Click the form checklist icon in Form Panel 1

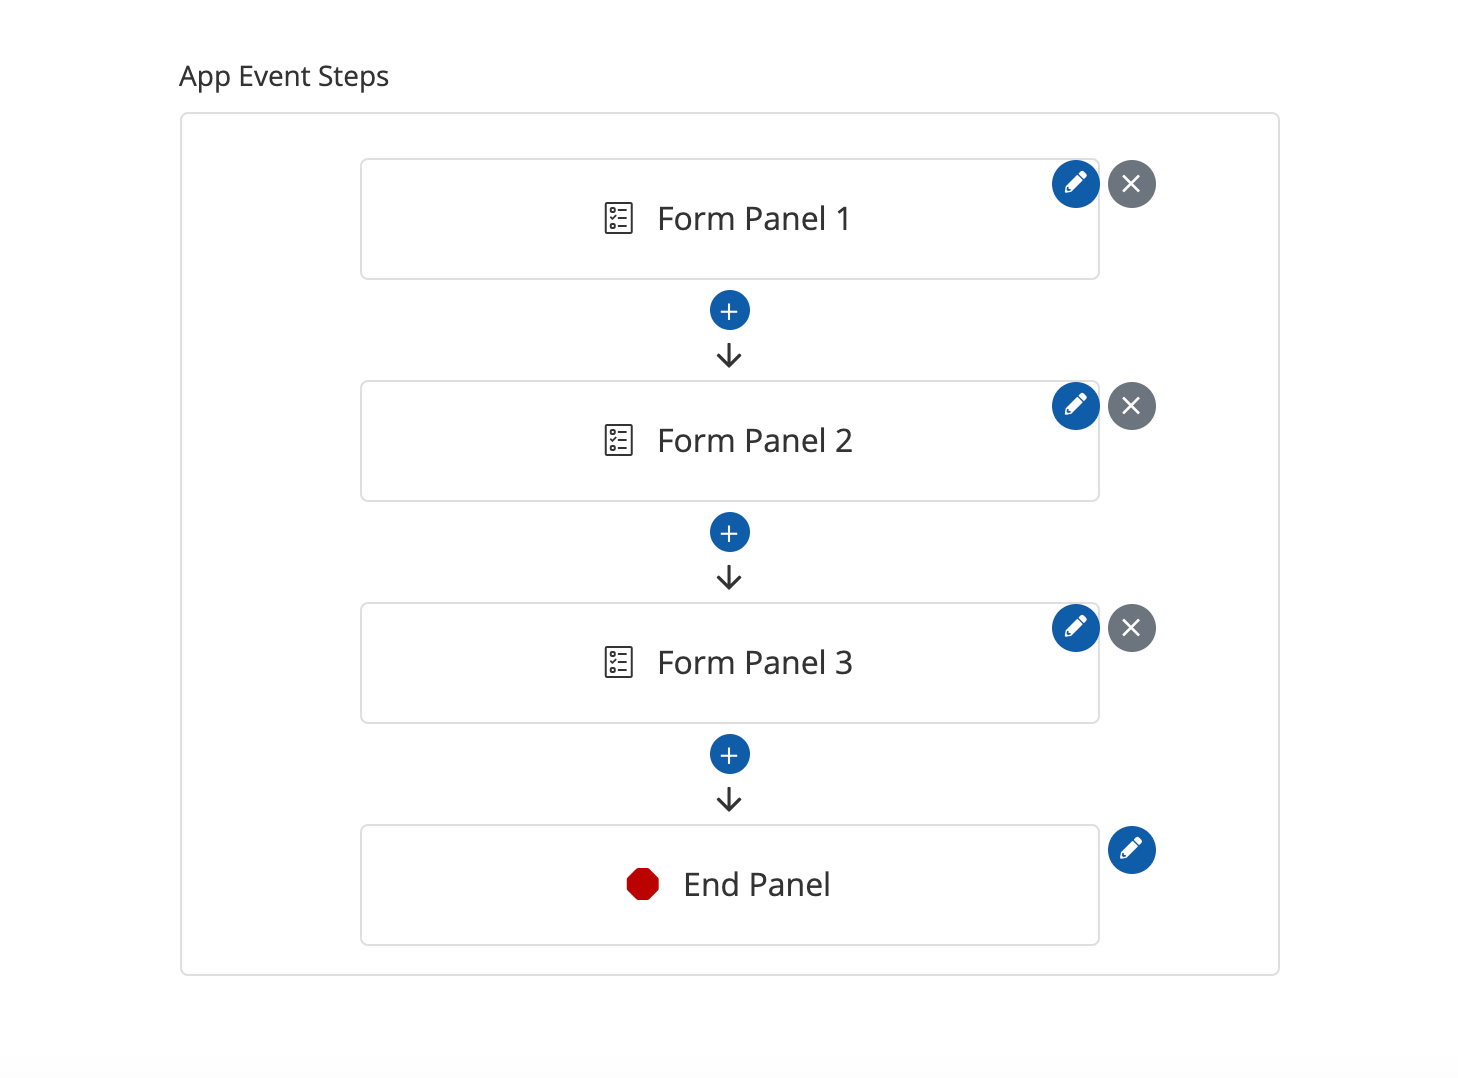point(619,218)
